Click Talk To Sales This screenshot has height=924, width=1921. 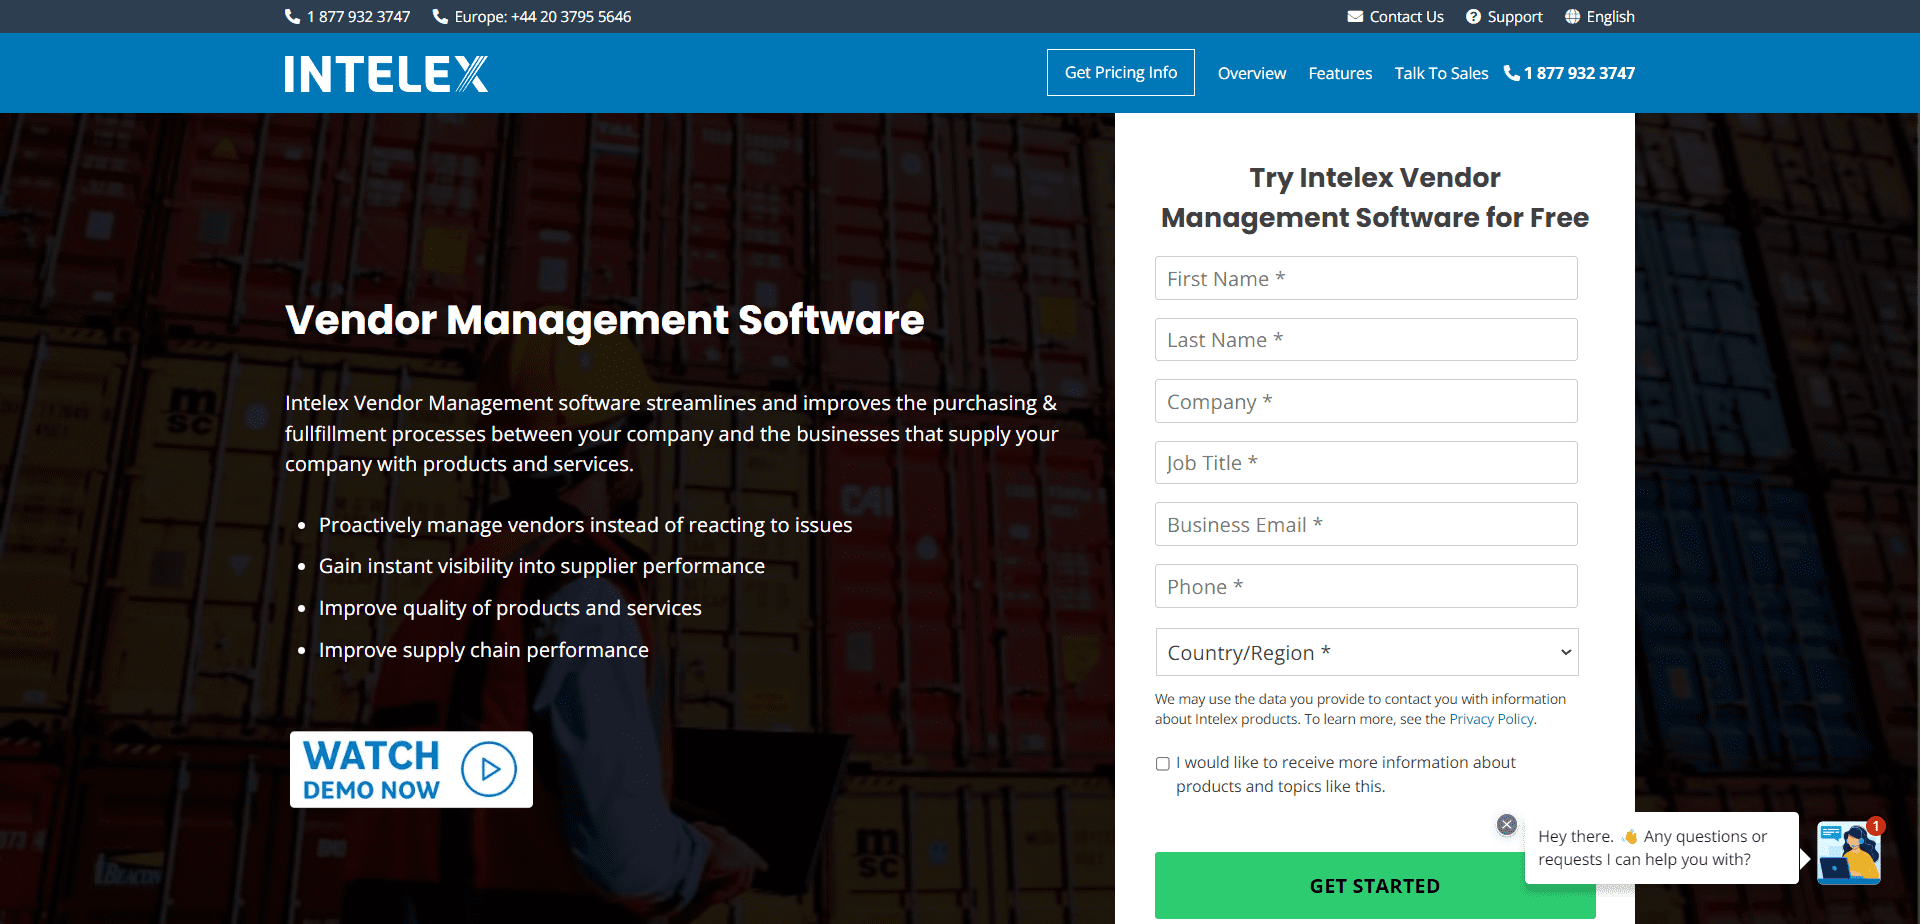pos(1440,72)
